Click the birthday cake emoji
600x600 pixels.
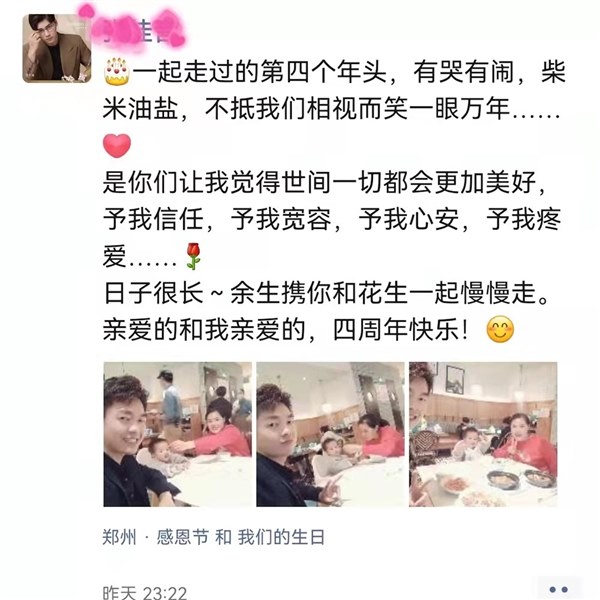click(x=116, y=72)
